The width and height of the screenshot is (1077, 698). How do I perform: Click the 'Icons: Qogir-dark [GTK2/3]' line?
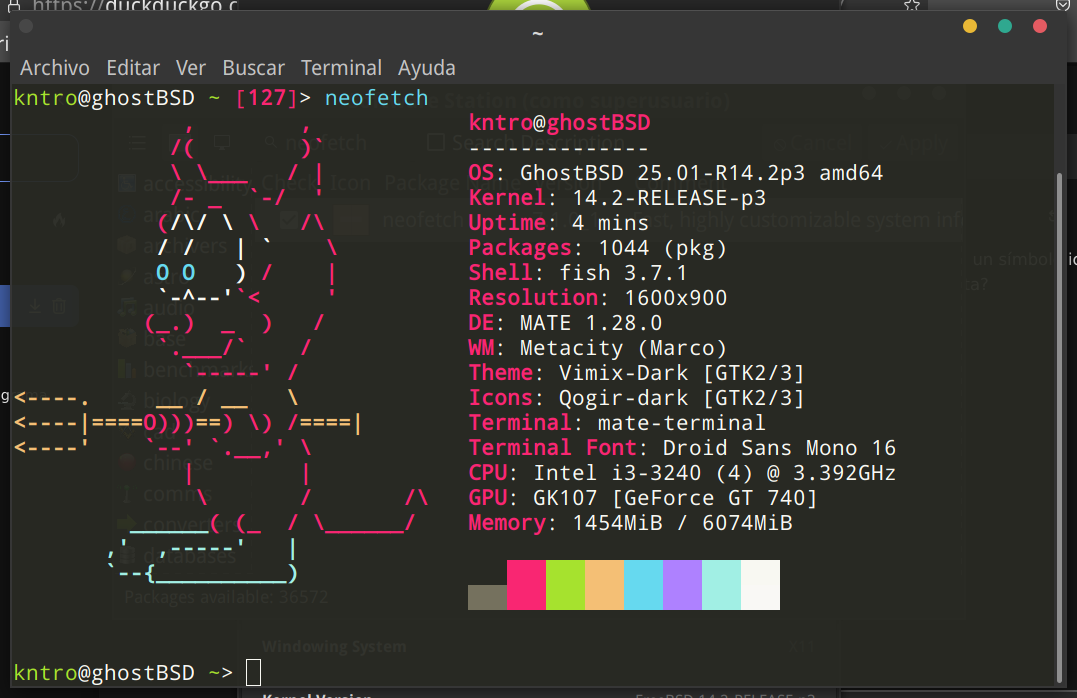(x=636, y=398)
